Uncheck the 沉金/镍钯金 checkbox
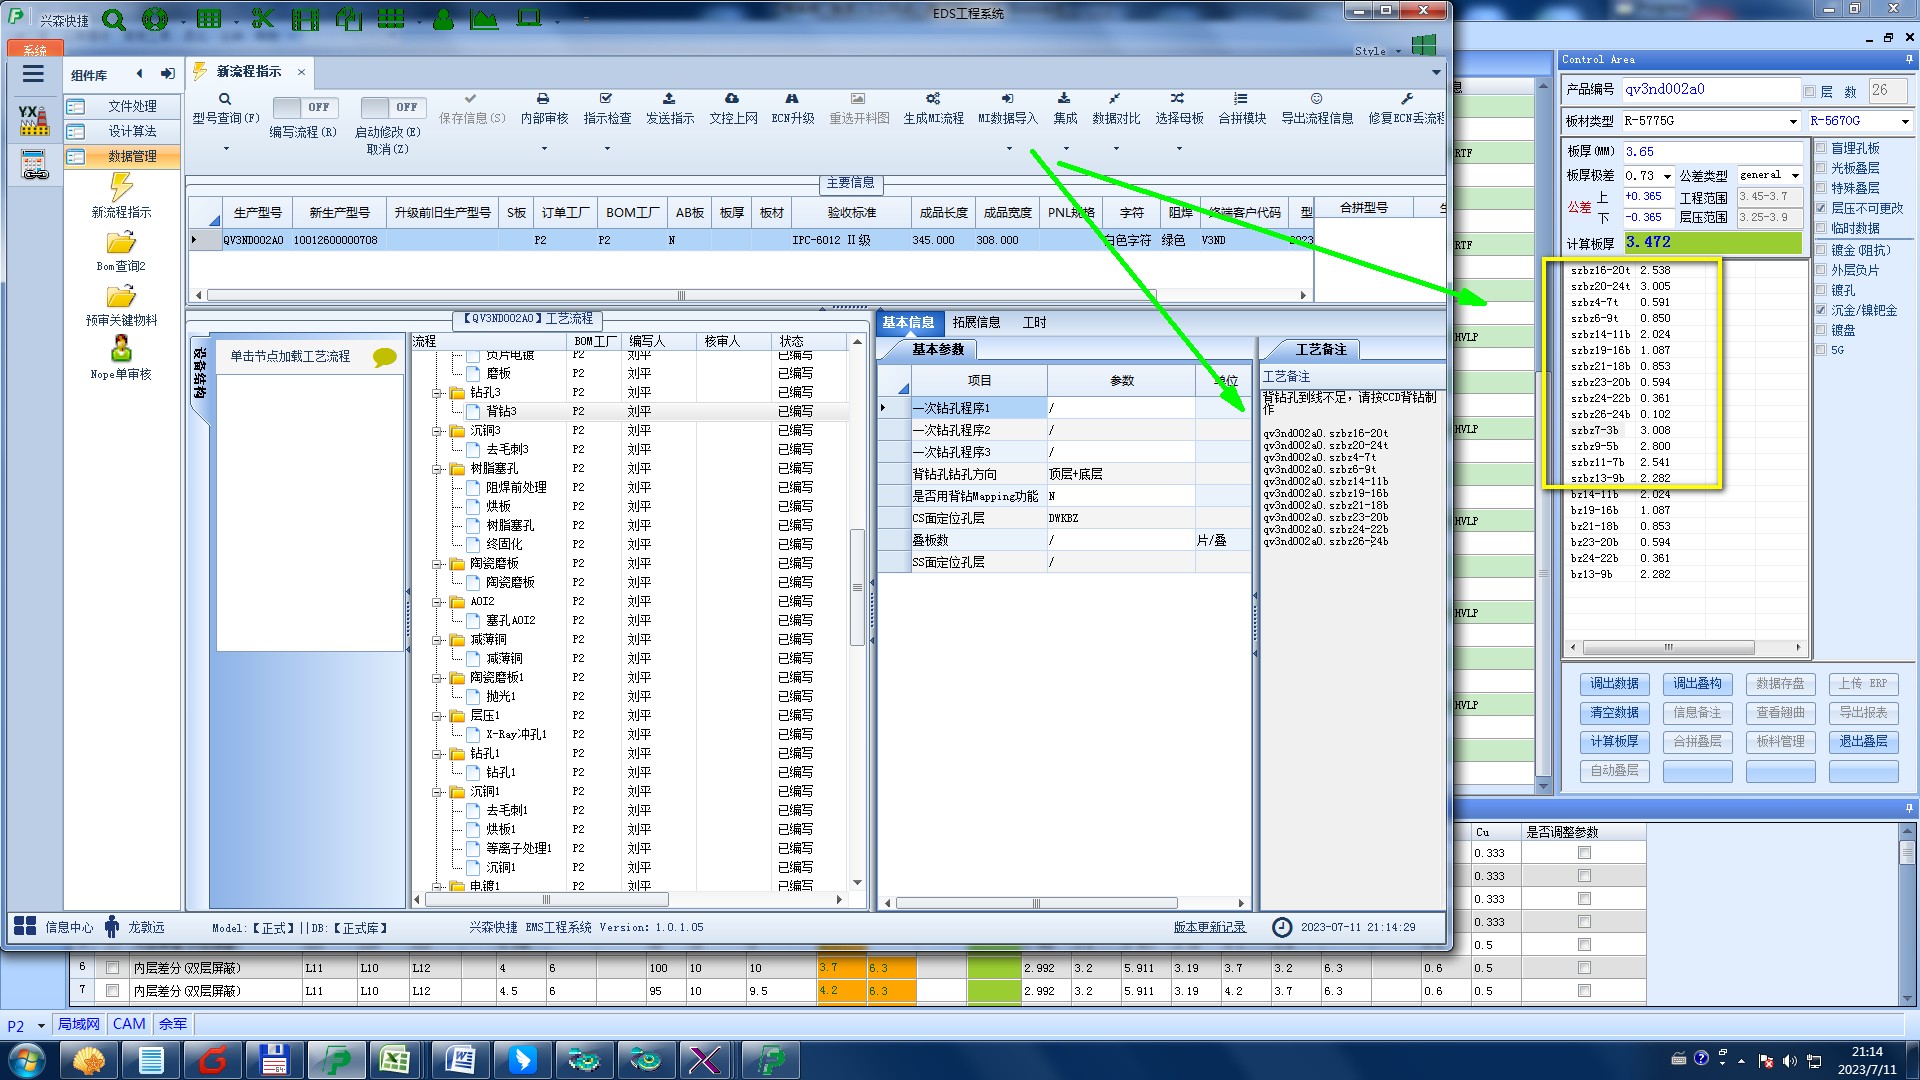The height and width of the screenshot is (1080, 1920). click(1821, 310)
